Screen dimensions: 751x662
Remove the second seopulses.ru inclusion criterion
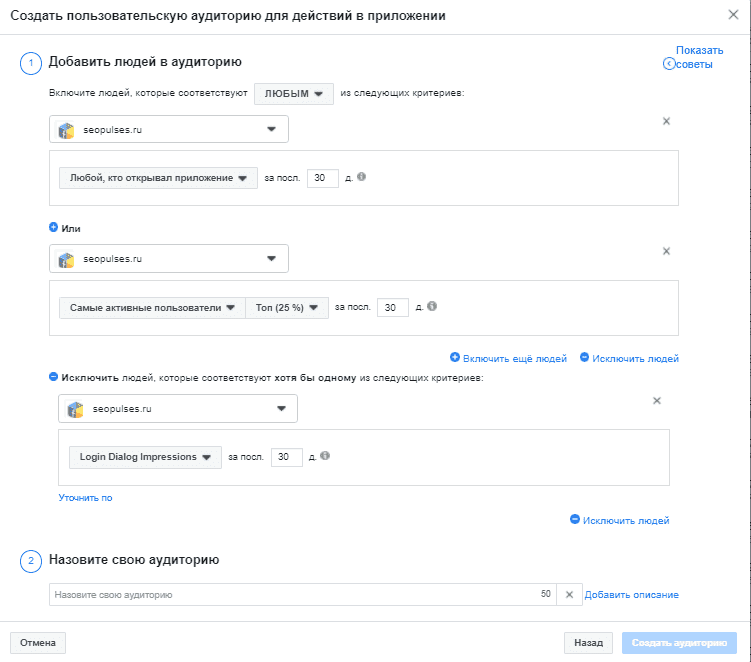[x=666, y=251]
